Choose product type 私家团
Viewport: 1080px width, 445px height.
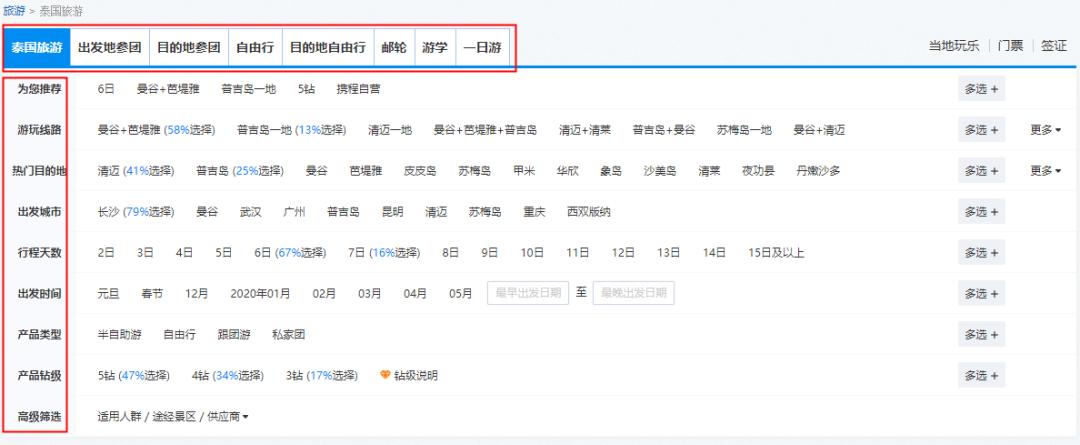pos(289,335)
